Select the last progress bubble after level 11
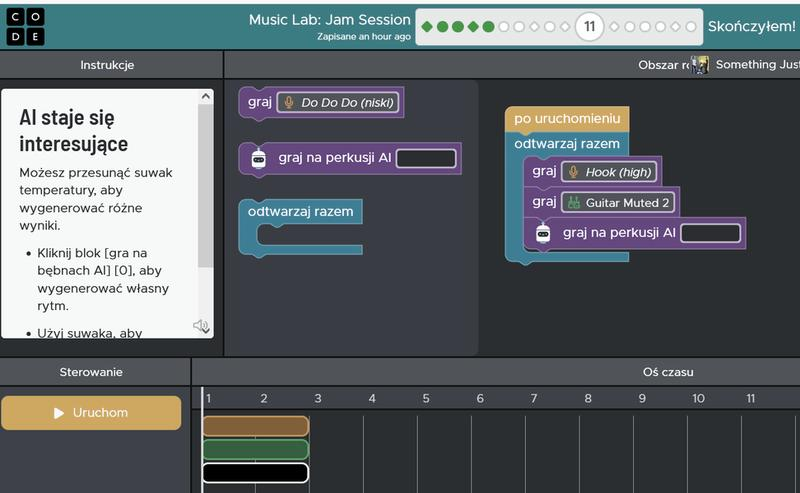Screen dimensions: 800x493 pyautogui.click(x=690, y=27)
